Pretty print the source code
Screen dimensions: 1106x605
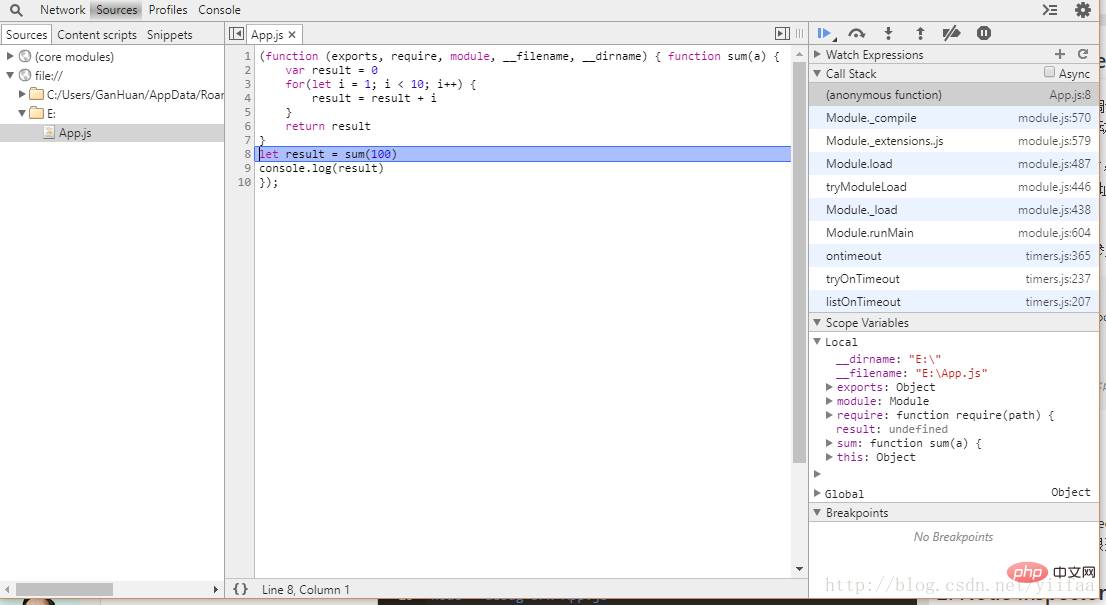click(241, 589)
